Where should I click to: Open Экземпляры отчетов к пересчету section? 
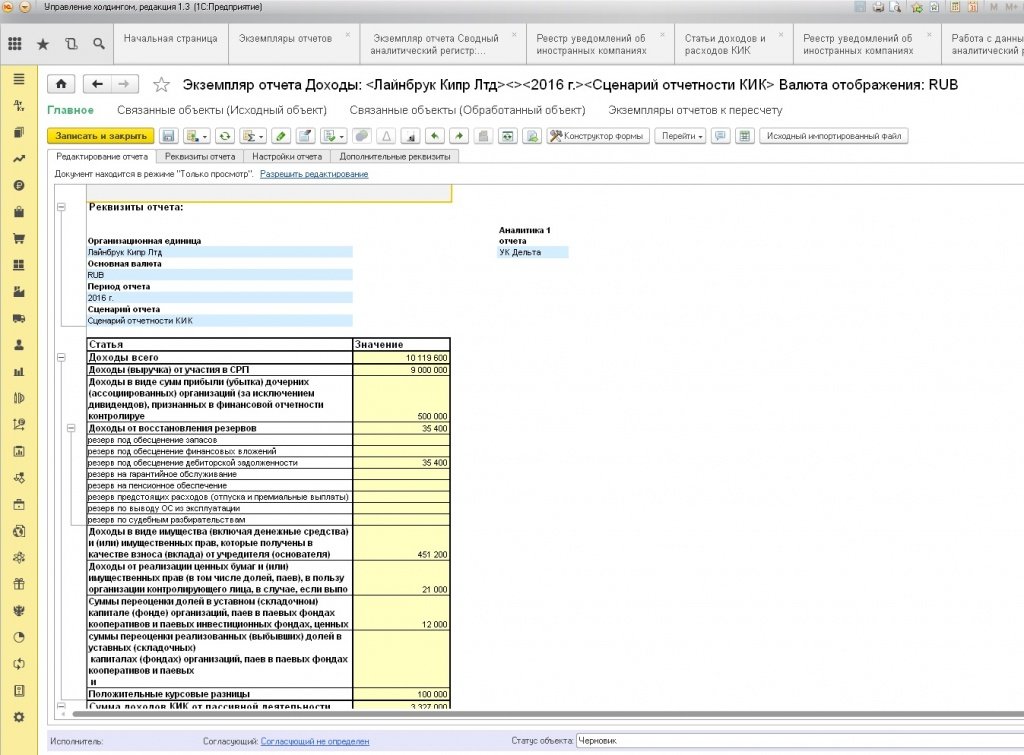point(695,110)
